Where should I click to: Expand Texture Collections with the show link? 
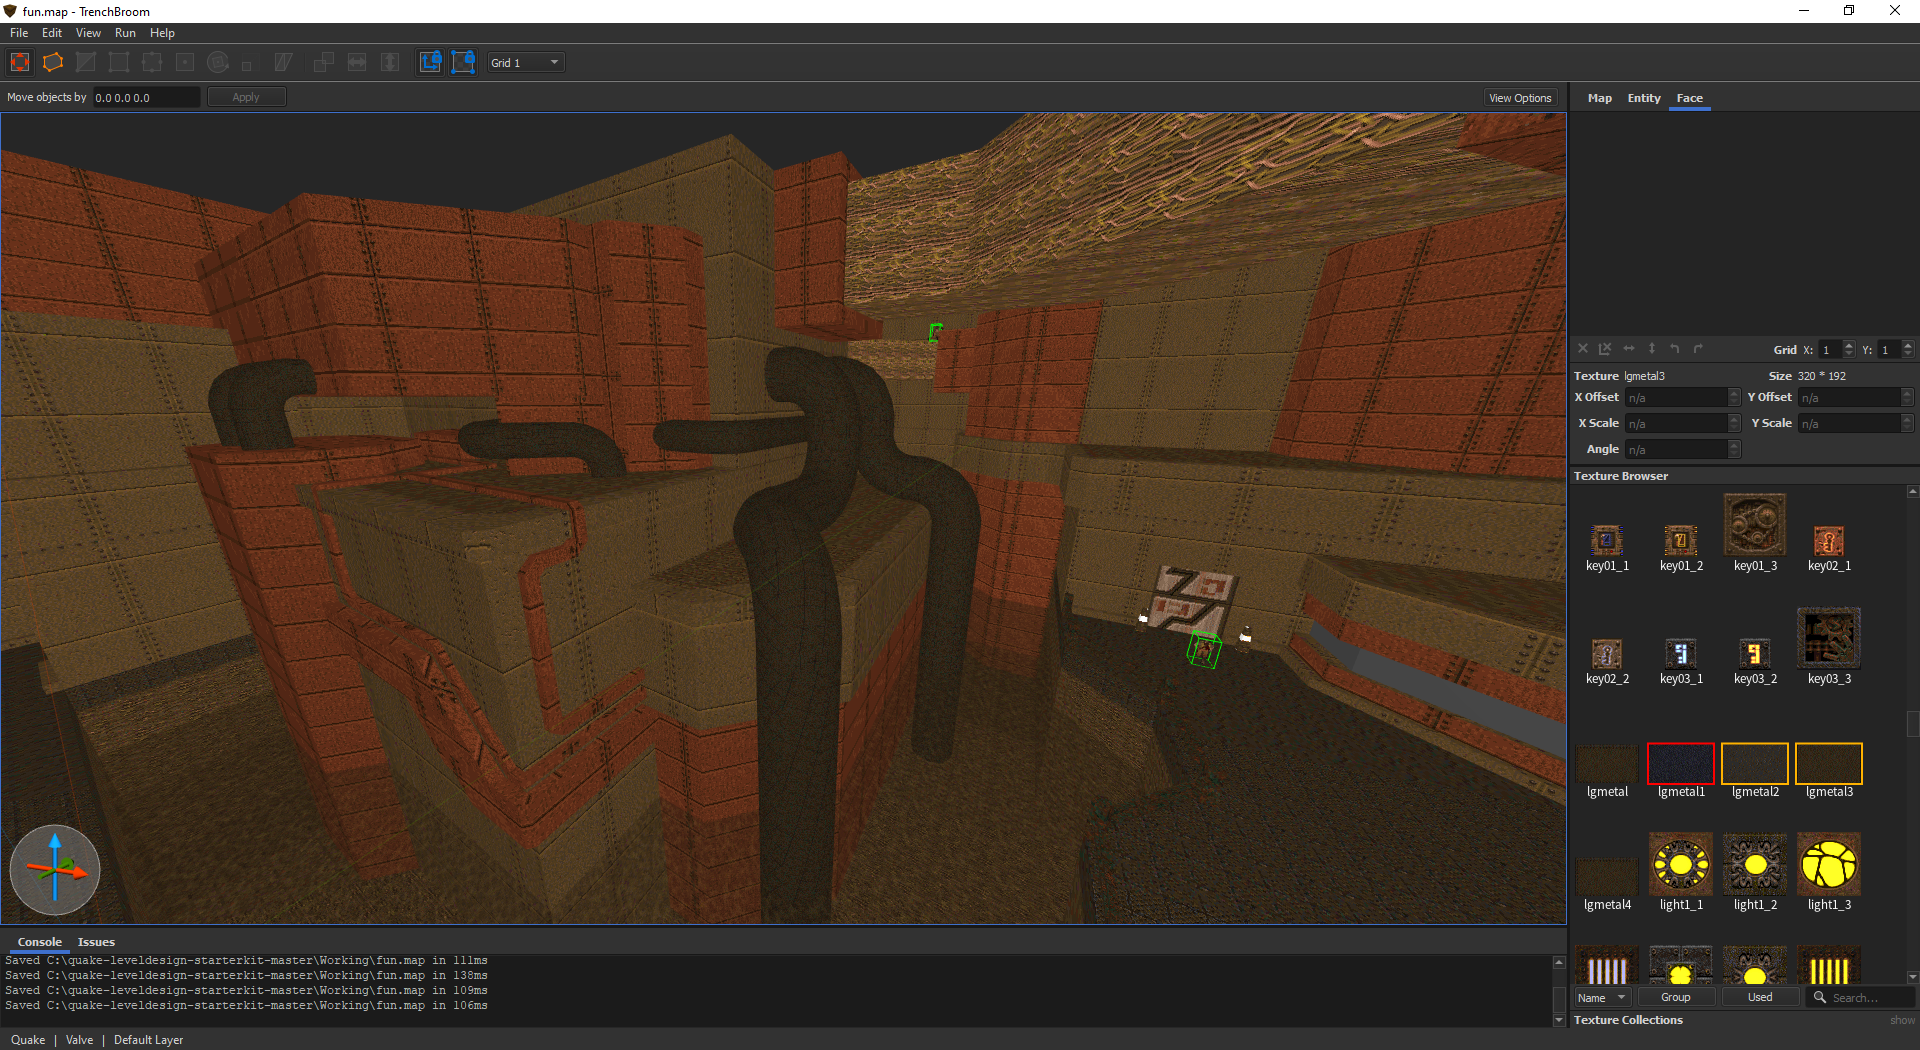pos(1902,1020)
